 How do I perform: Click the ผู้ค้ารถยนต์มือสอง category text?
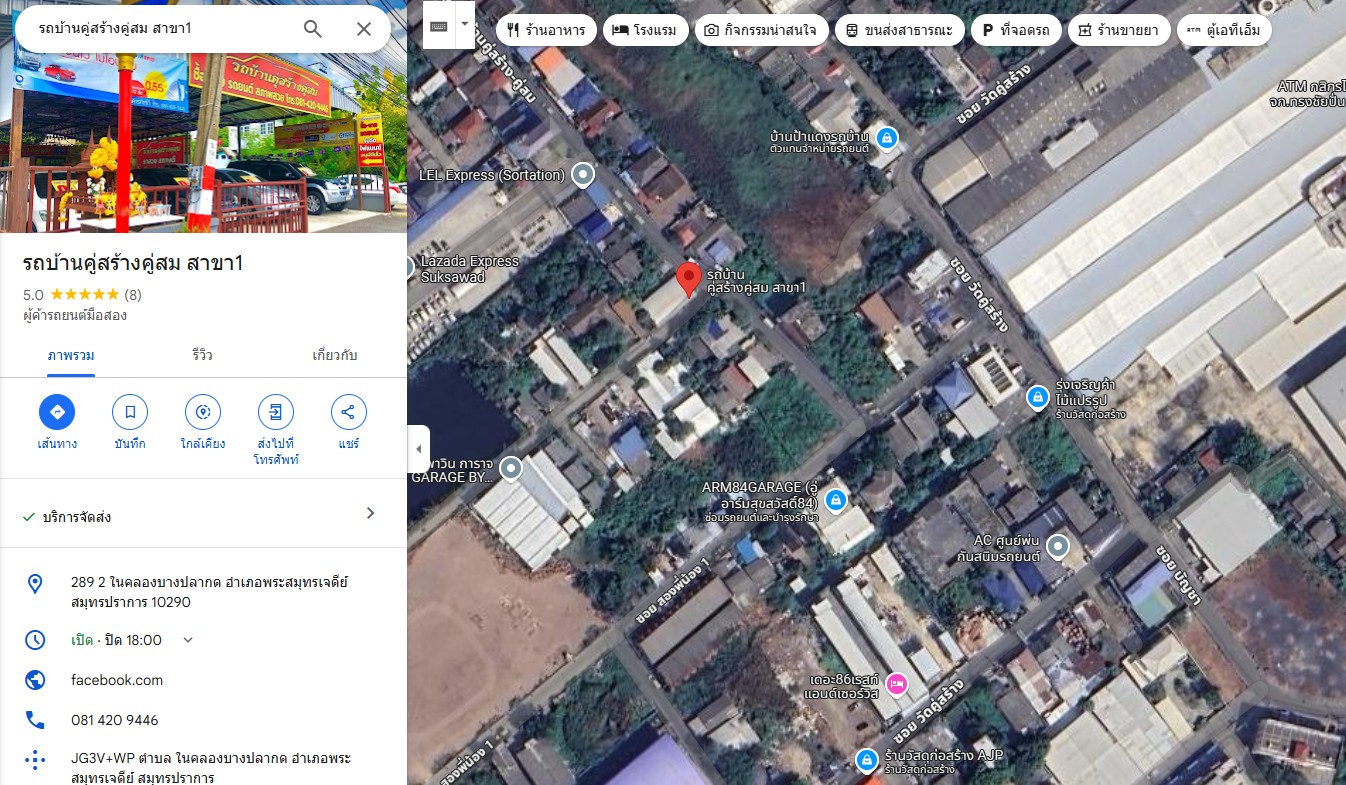pos(75,315)
